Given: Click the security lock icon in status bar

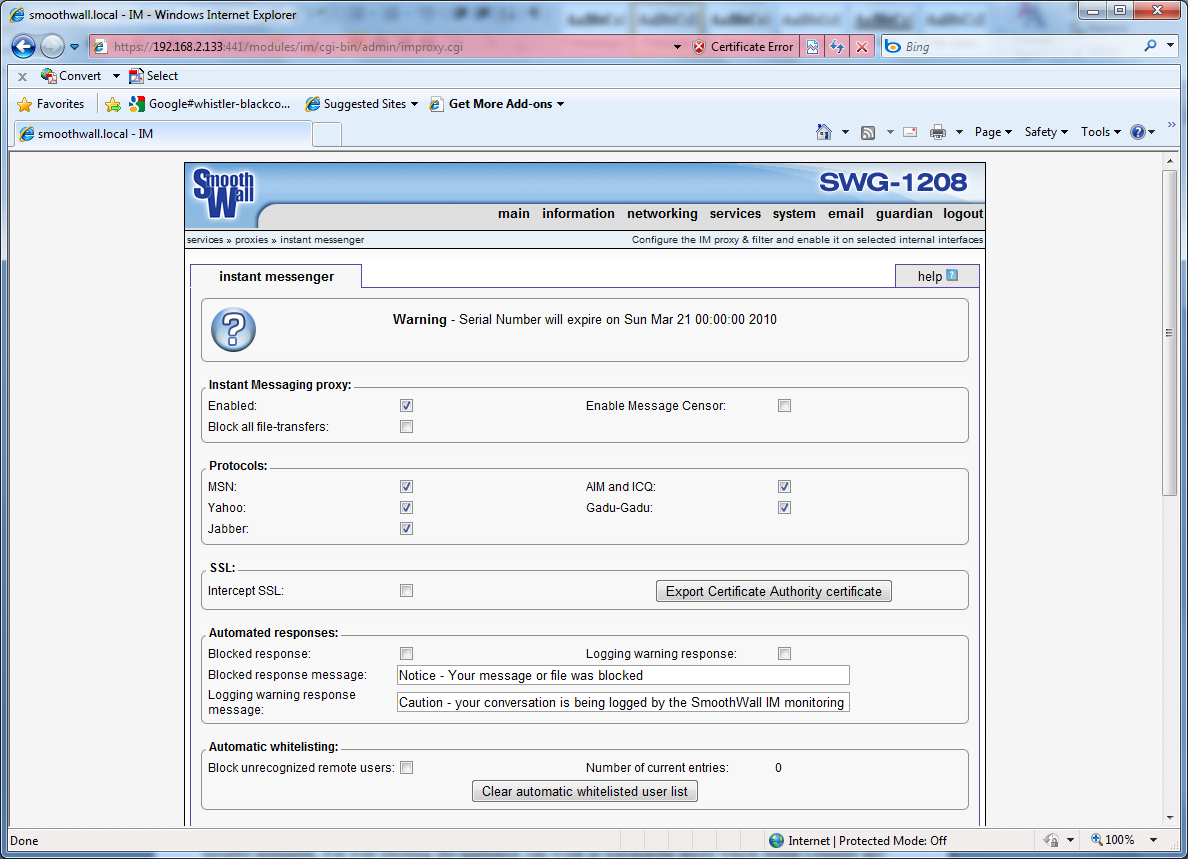Looking at the screenshot, I should coord(1052,840).
